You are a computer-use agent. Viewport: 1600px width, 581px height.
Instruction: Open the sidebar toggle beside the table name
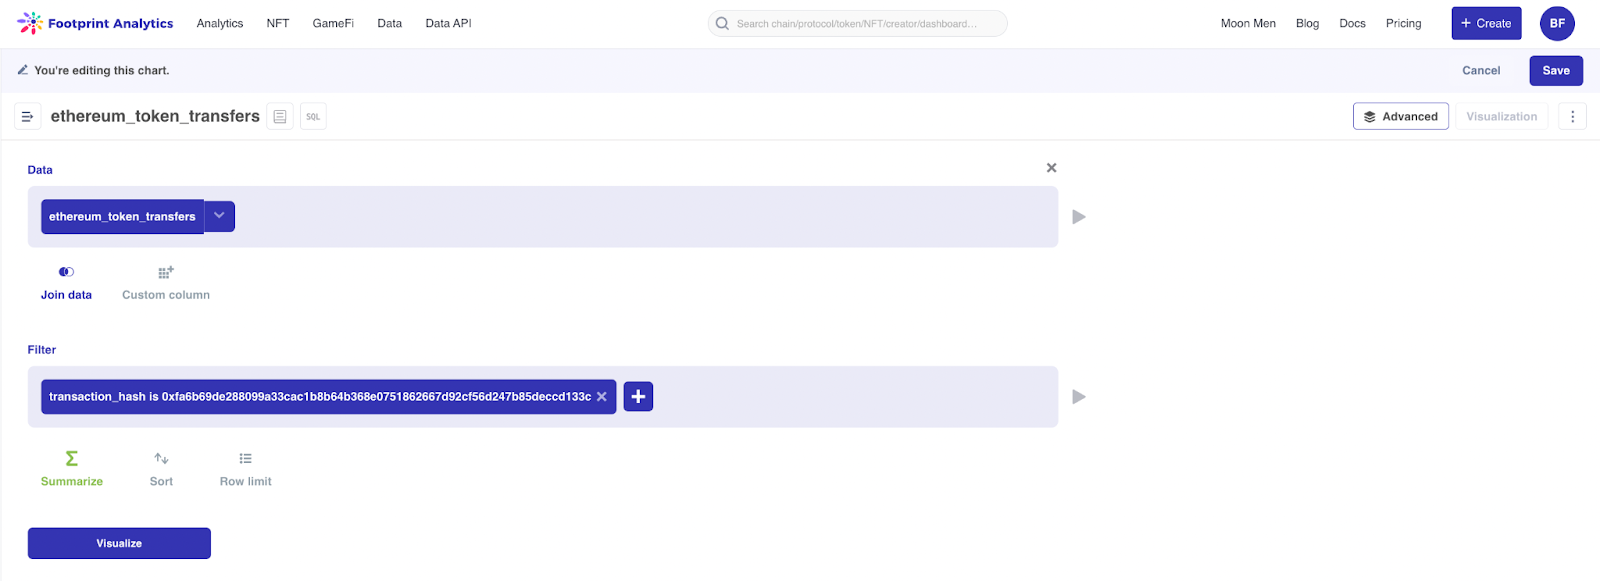[27, 116]
